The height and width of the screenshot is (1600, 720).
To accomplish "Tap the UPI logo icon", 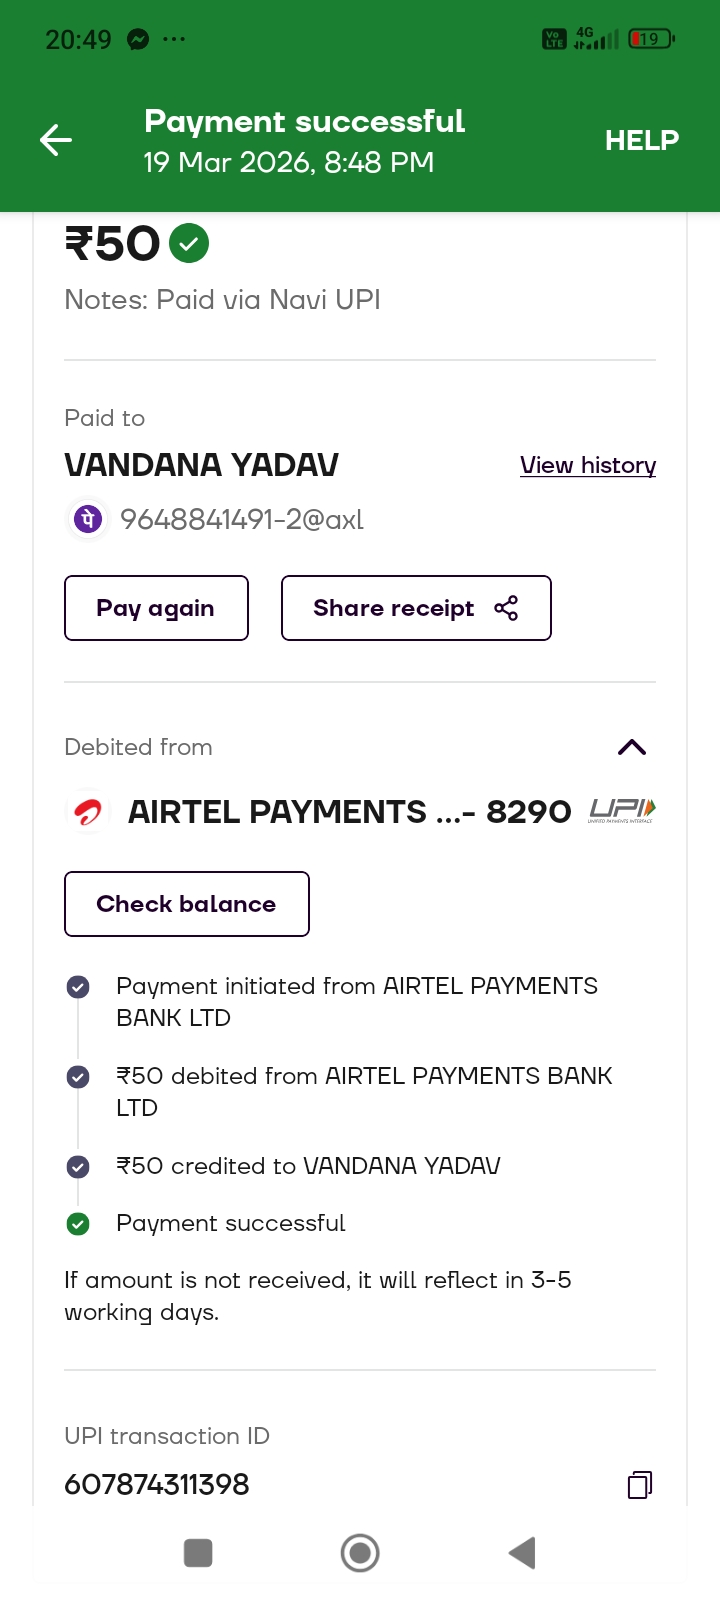I will 622,810.
